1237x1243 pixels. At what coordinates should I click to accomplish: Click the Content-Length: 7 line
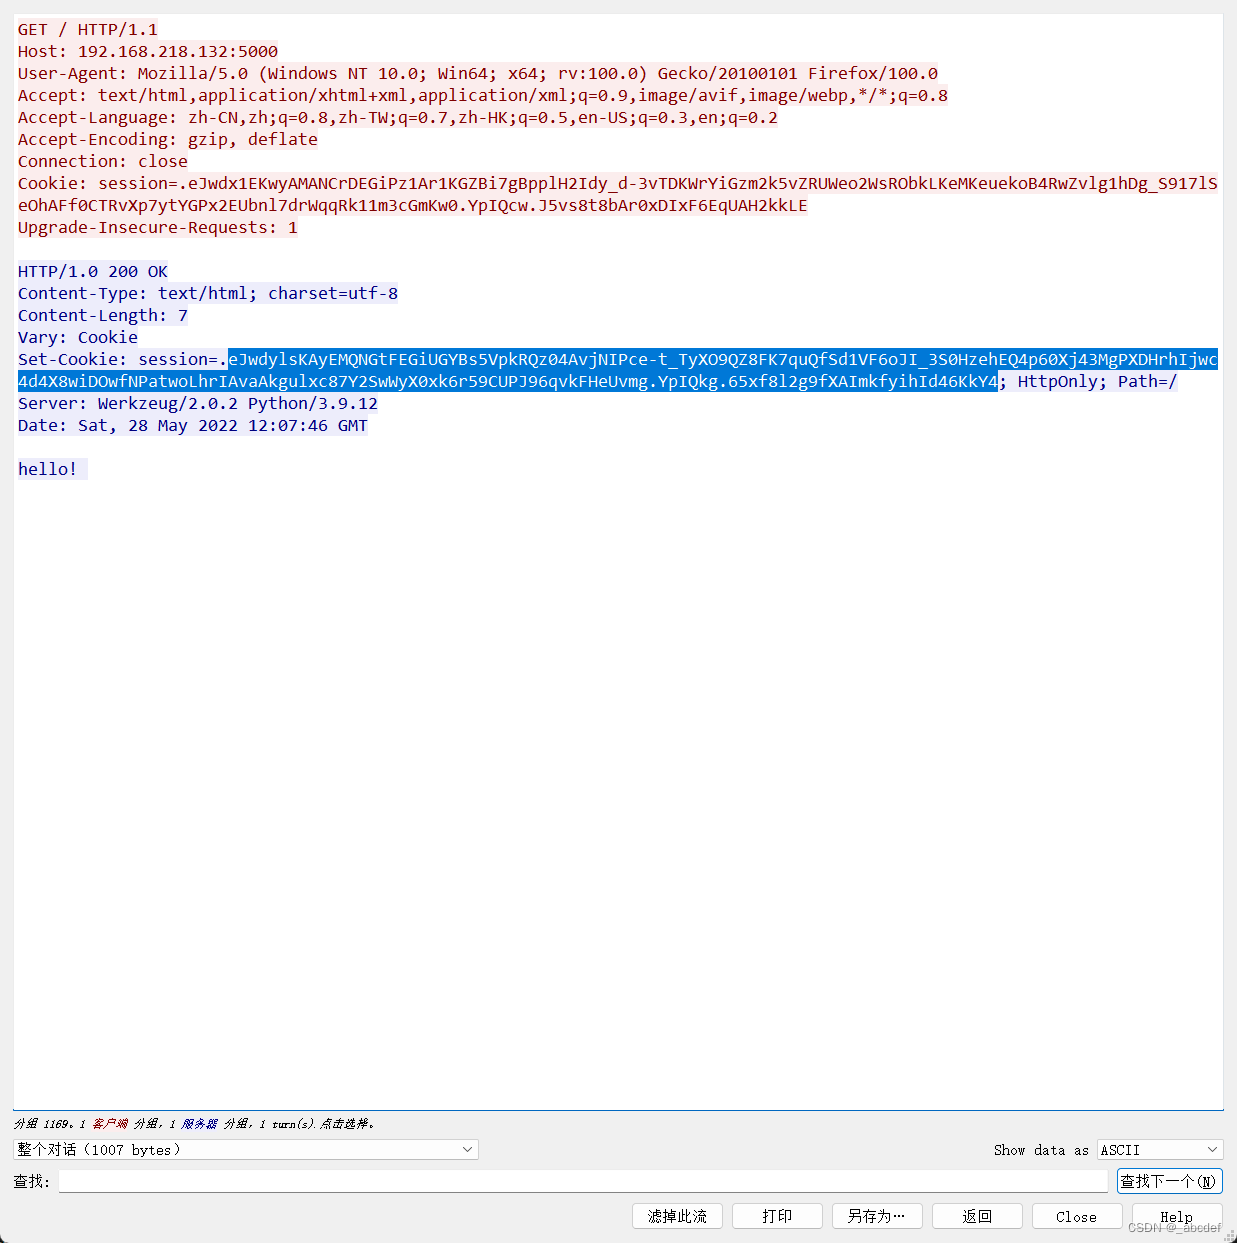pyautogui.click(x=103, y=315)
